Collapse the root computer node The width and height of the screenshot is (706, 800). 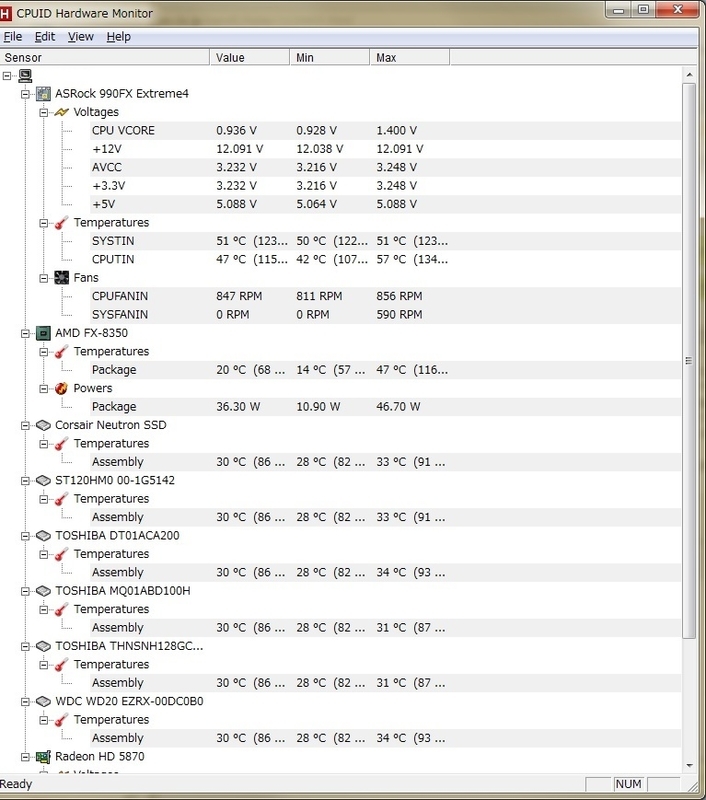click(x=7, y=76)
